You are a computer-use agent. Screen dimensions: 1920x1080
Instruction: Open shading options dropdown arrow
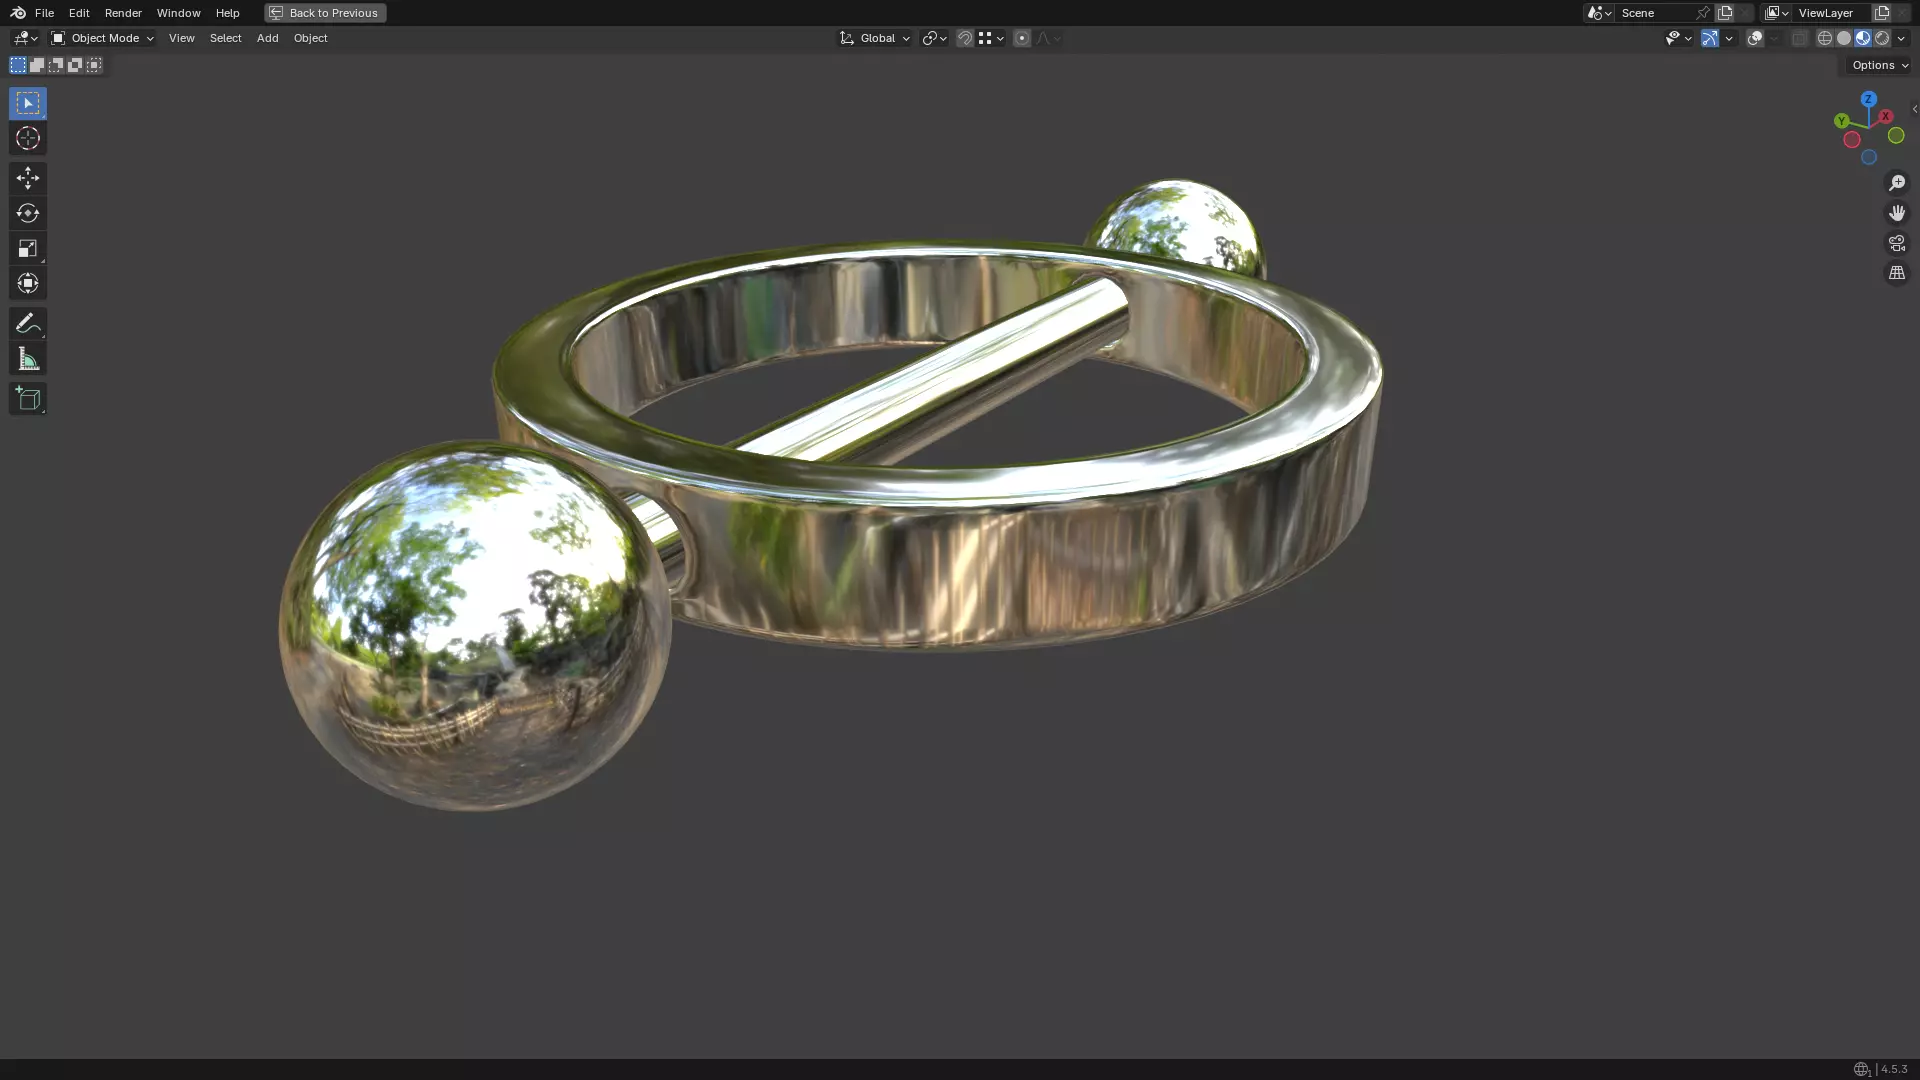[x=1901, y=38]
